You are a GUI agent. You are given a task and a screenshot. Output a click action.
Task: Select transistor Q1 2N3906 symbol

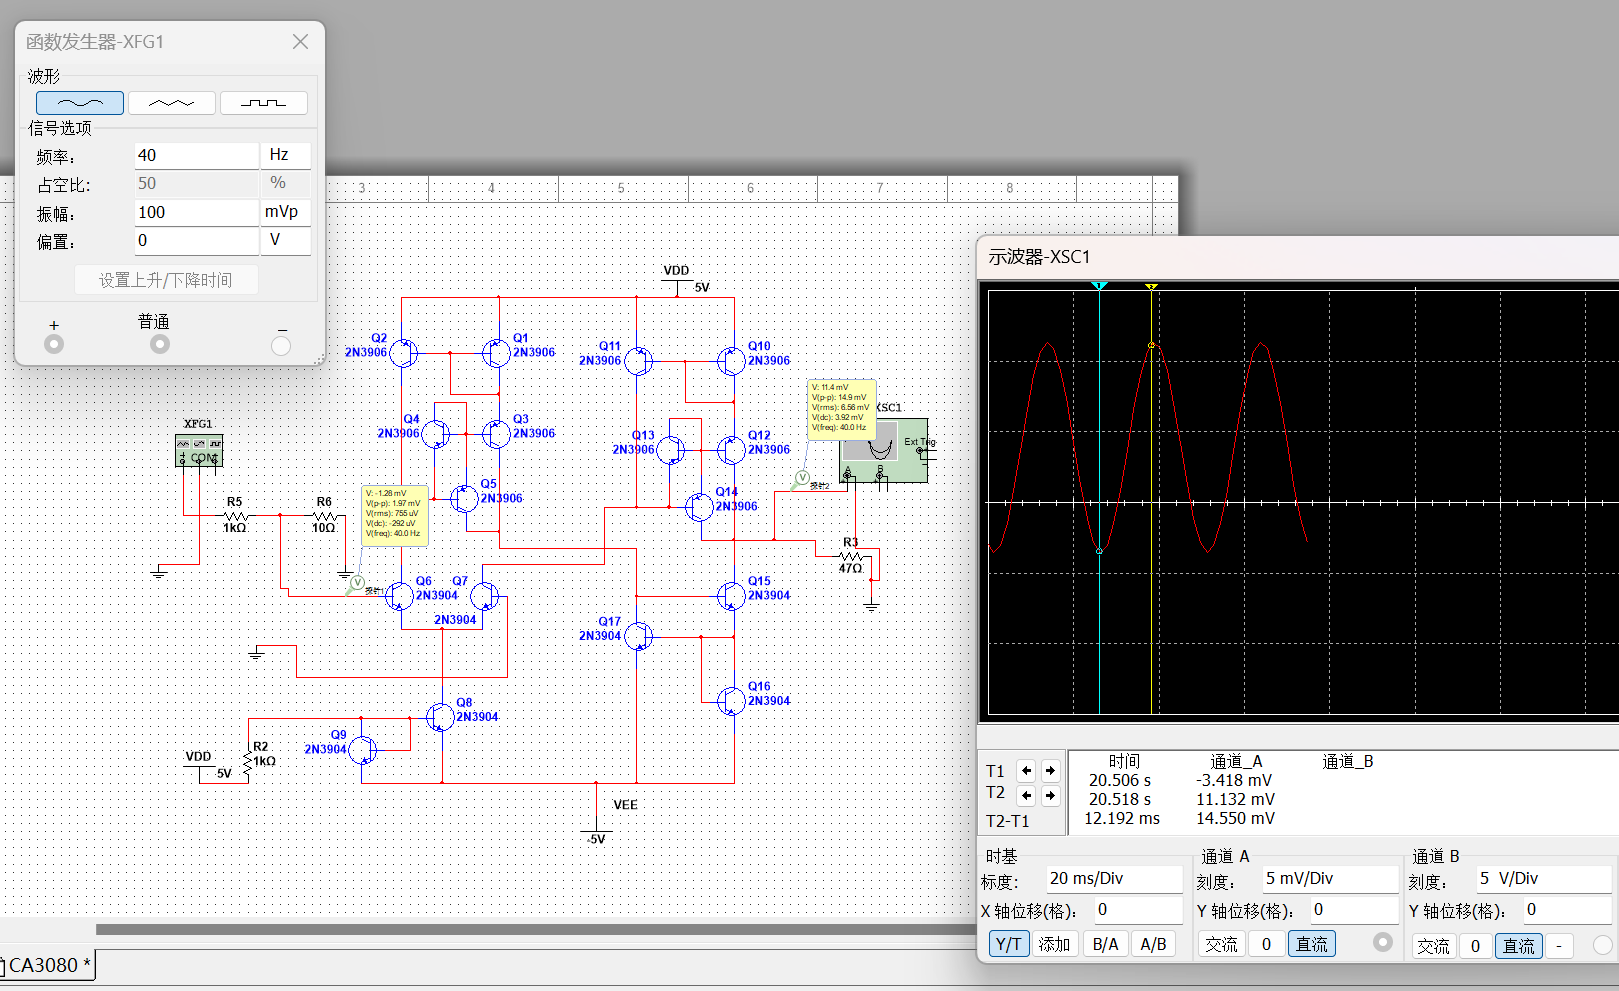pyautogui.click(x=496, y=353)
